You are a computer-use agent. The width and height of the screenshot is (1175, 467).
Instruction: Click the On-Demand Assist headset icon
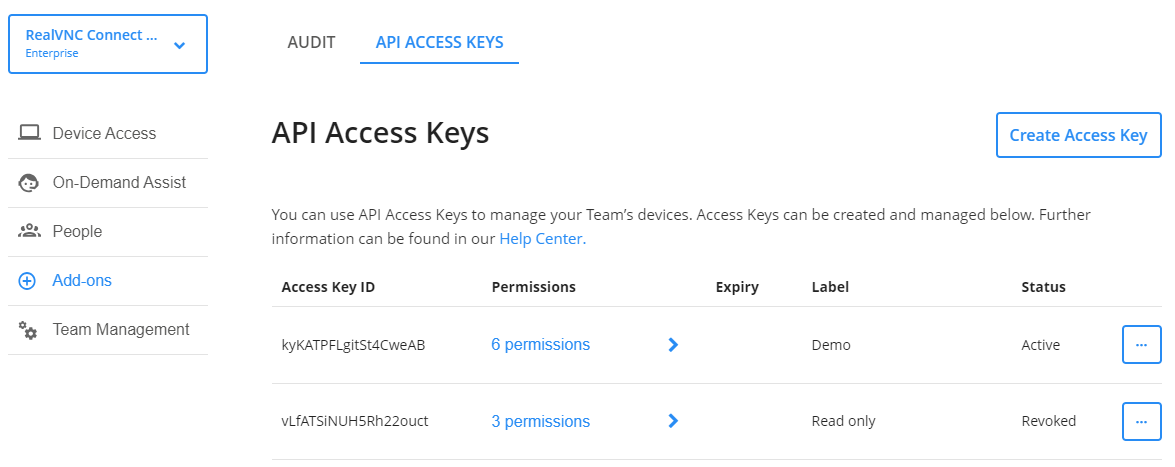[x=29, y=183]
